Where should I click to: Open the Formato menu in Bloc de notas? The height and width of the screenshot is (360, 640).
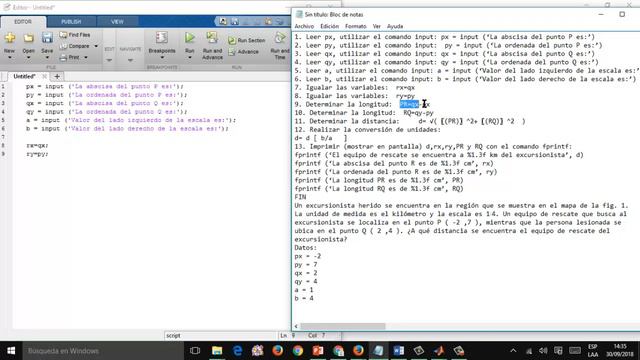(x=356, y=26)
